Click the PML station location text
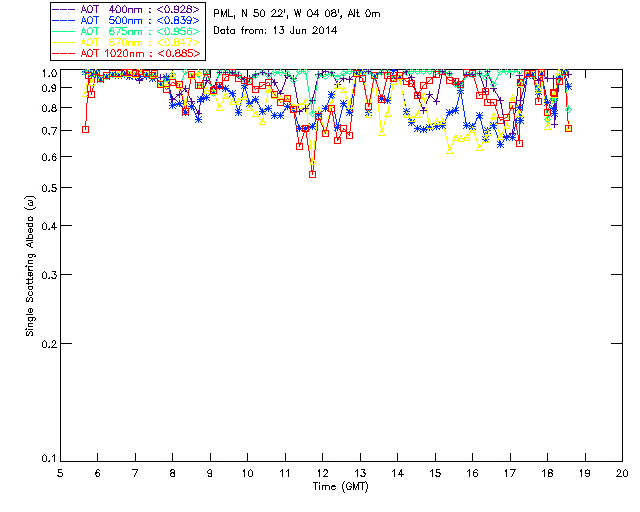 tap(297, 13)
